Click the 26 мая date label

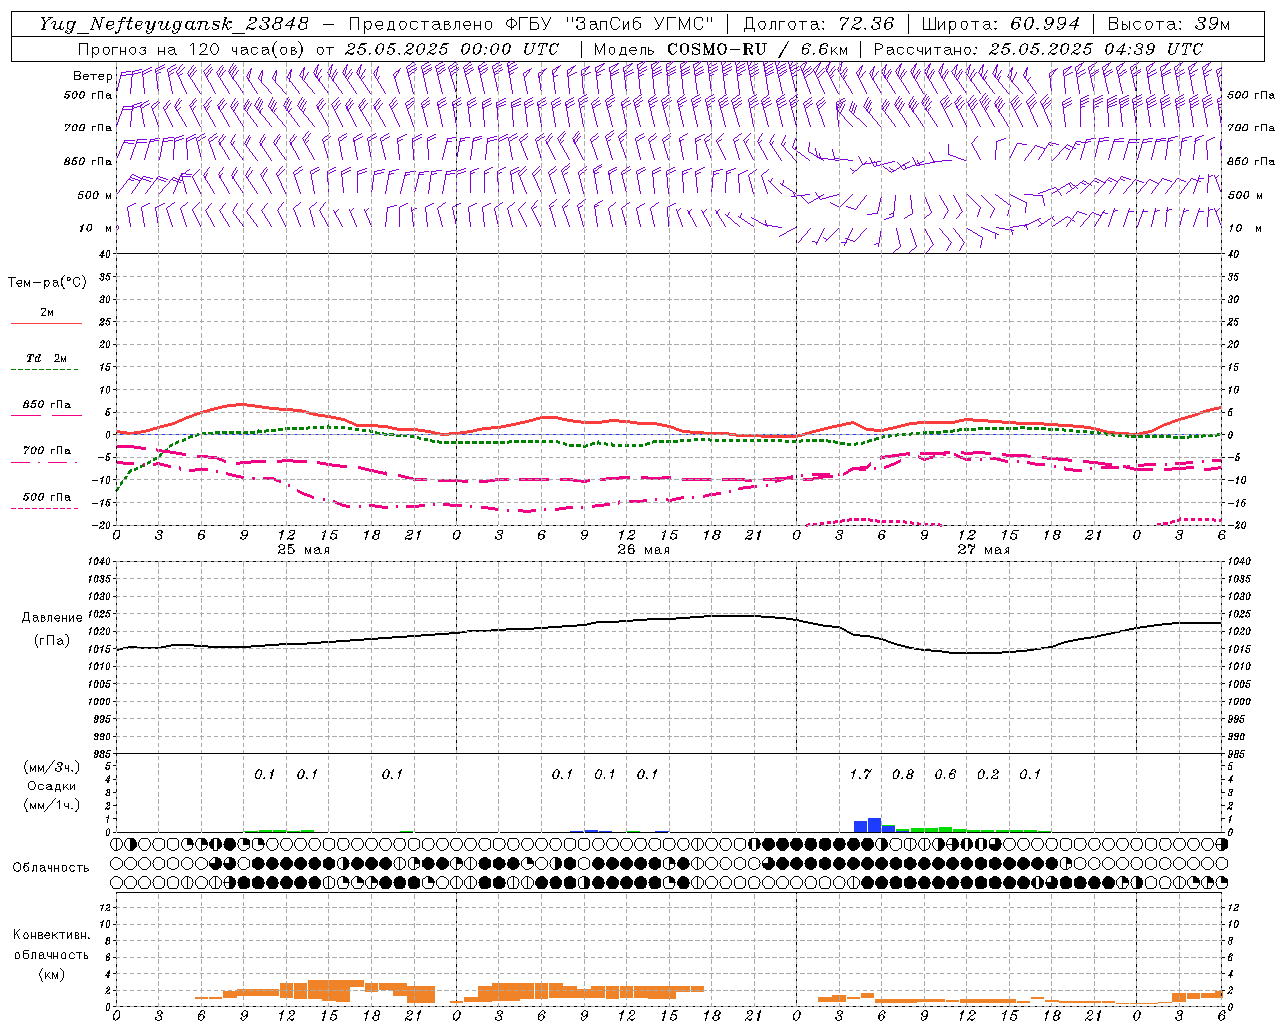[x=643, y=550]
